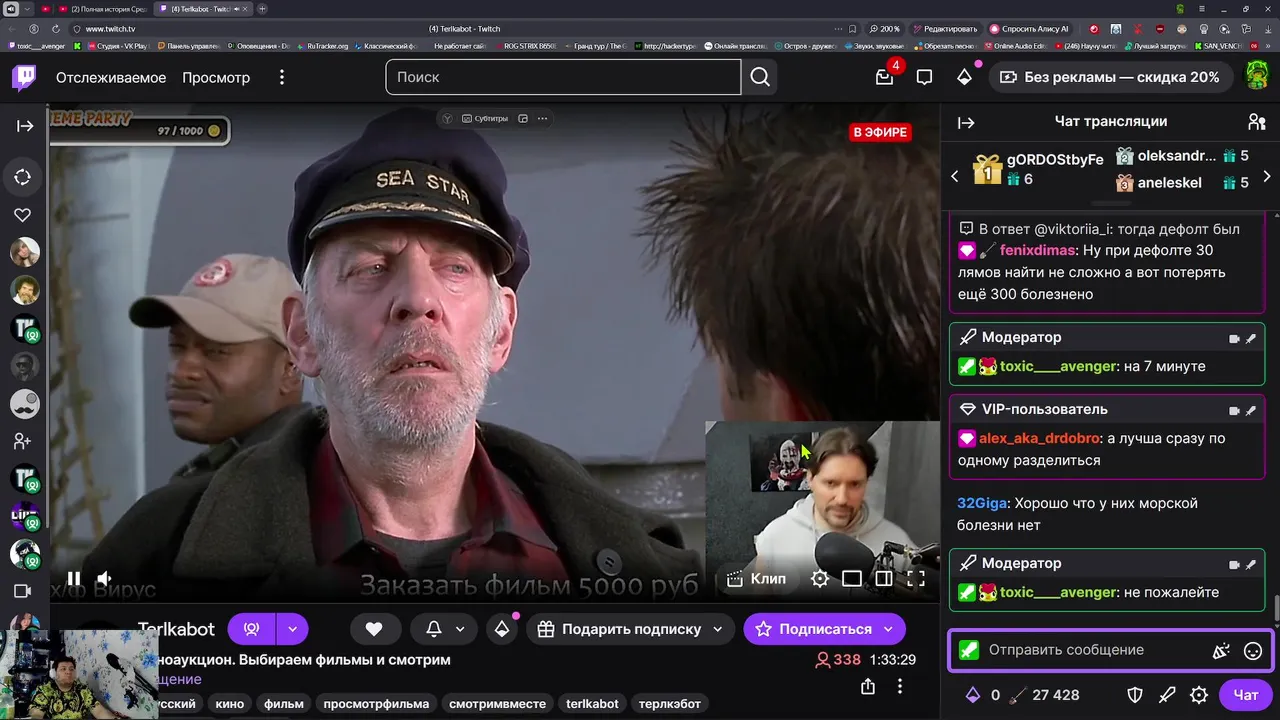Viewport: 1280px width, 720px height.
Task: Open the user avatar profile menu
Action: tap(1257, 75)
